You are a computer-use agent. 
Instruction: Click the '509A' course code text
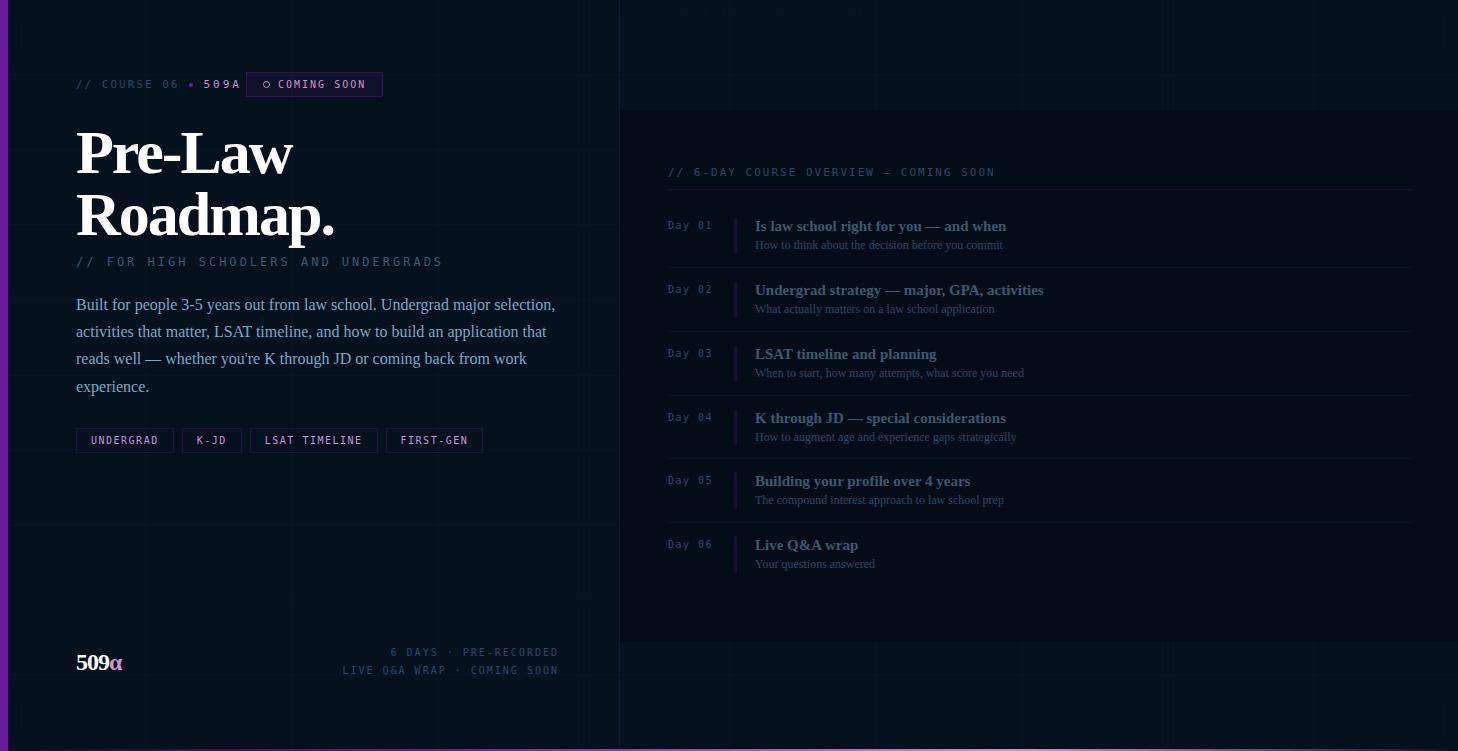click(x=222, y=85)
